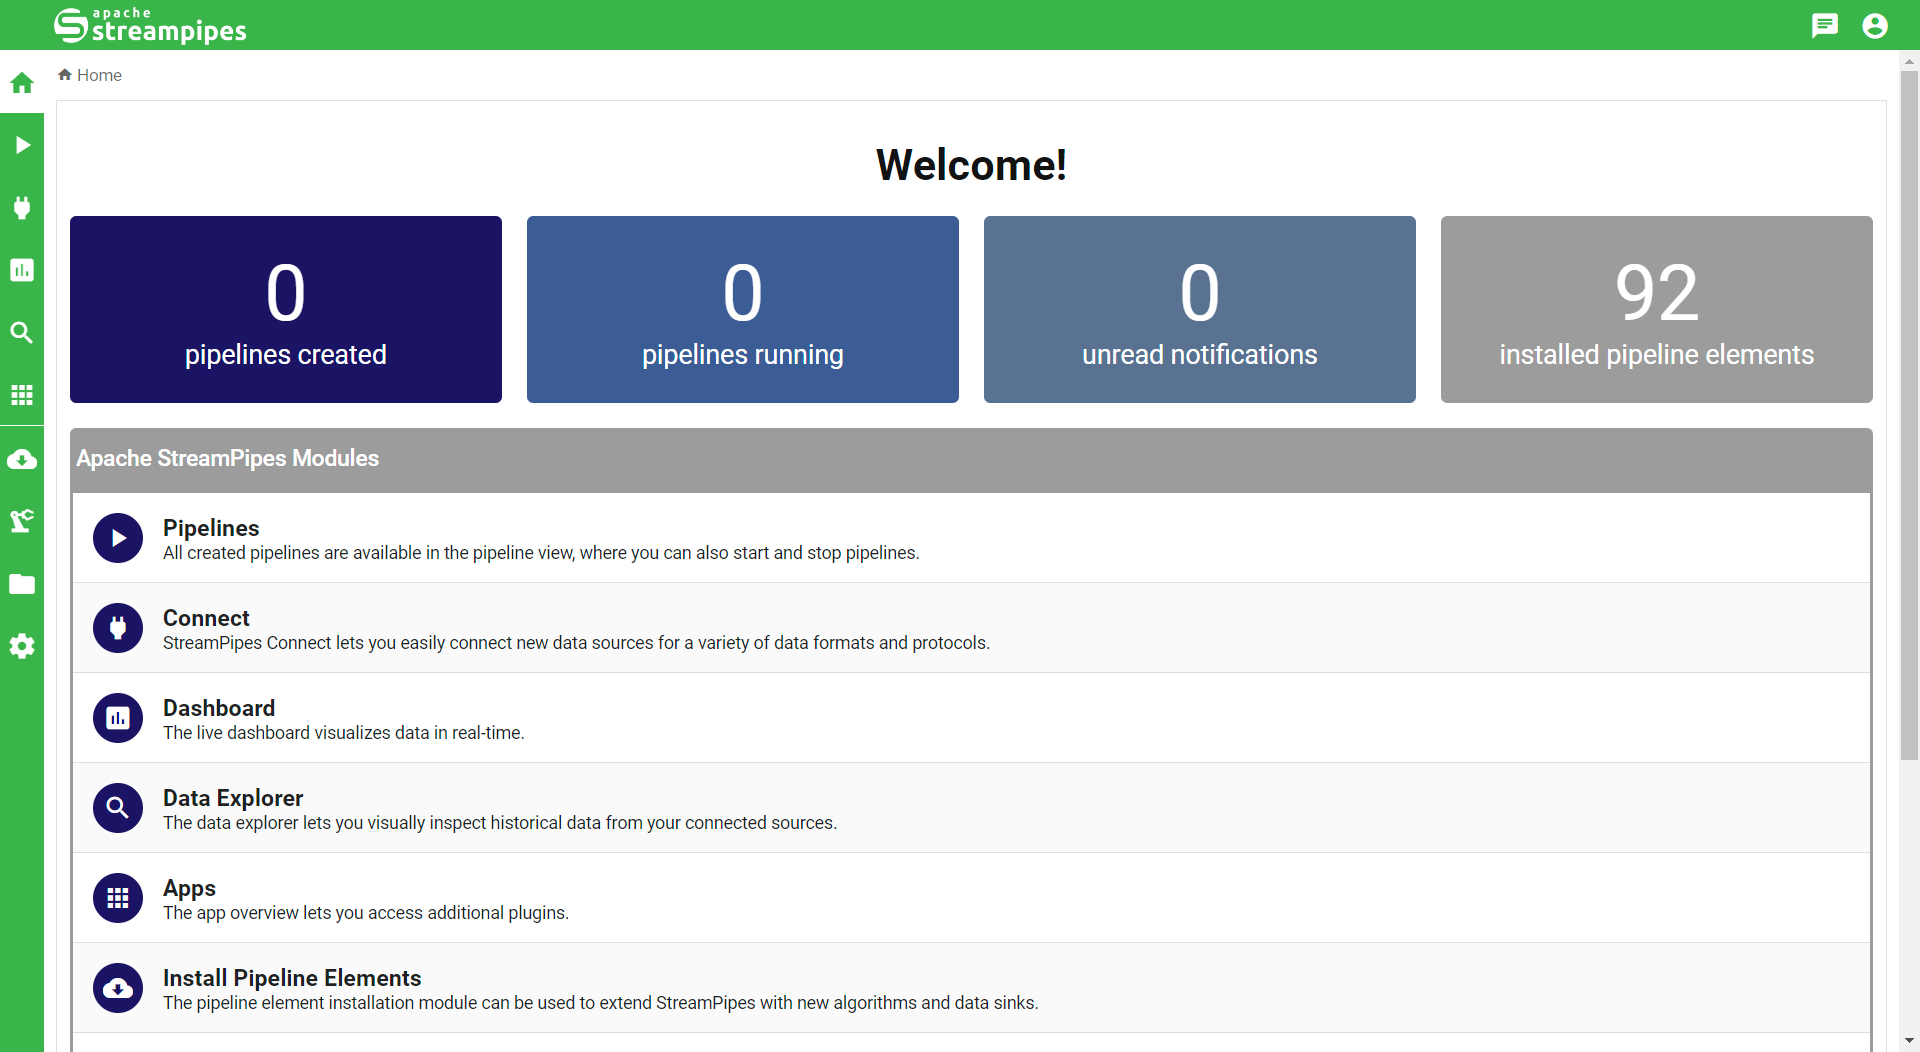Open the pipelines created status card
1920x1052 pixels.
pos(286,309)
